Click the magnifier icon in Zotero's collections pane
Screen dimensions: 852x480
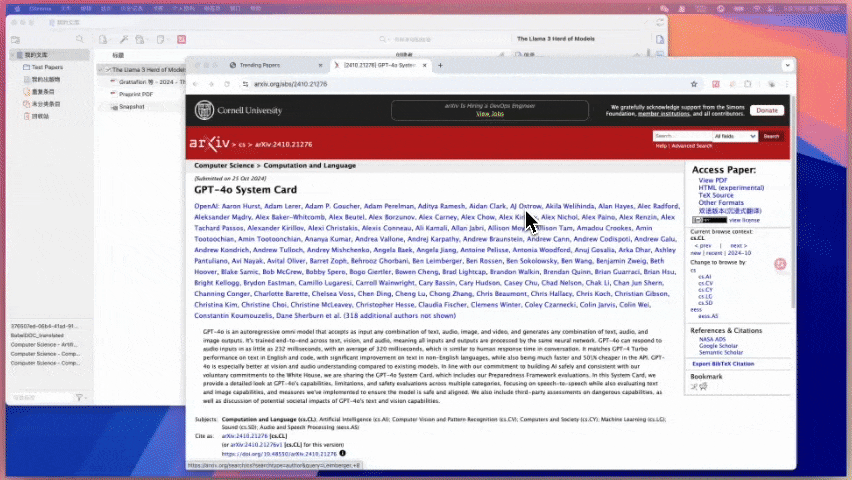click(80, 39)
